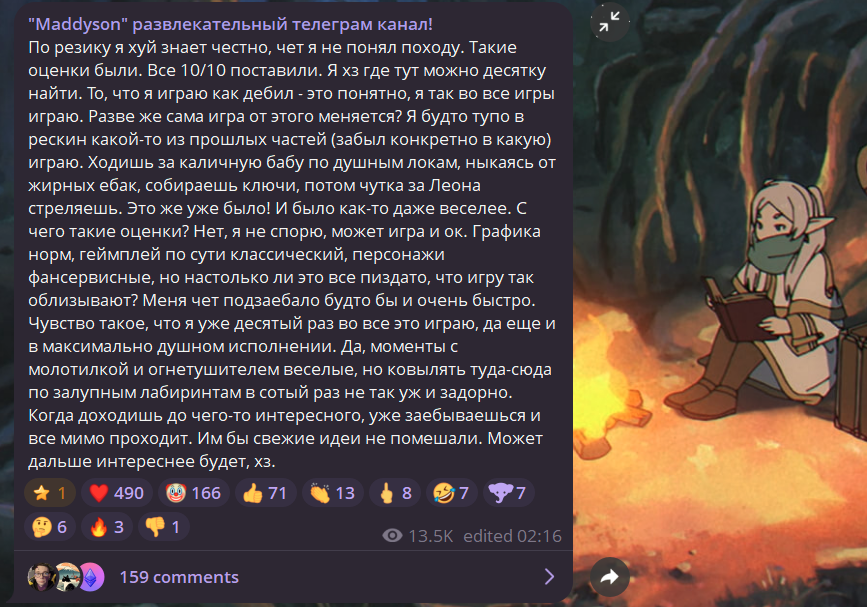Expand comments via the right chevron arrow
867x607 pixels.
coord(549,577)
